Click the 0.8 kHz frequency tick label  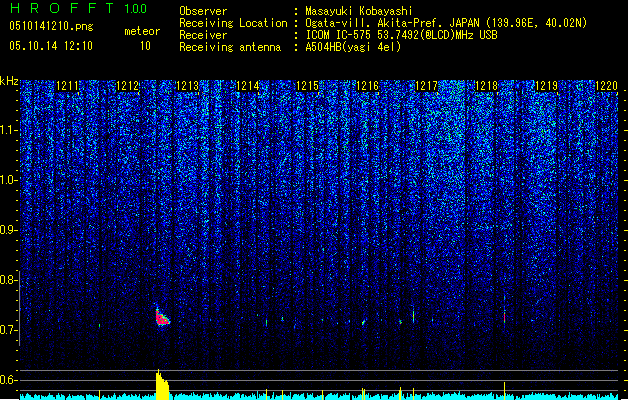coord(9,280)
